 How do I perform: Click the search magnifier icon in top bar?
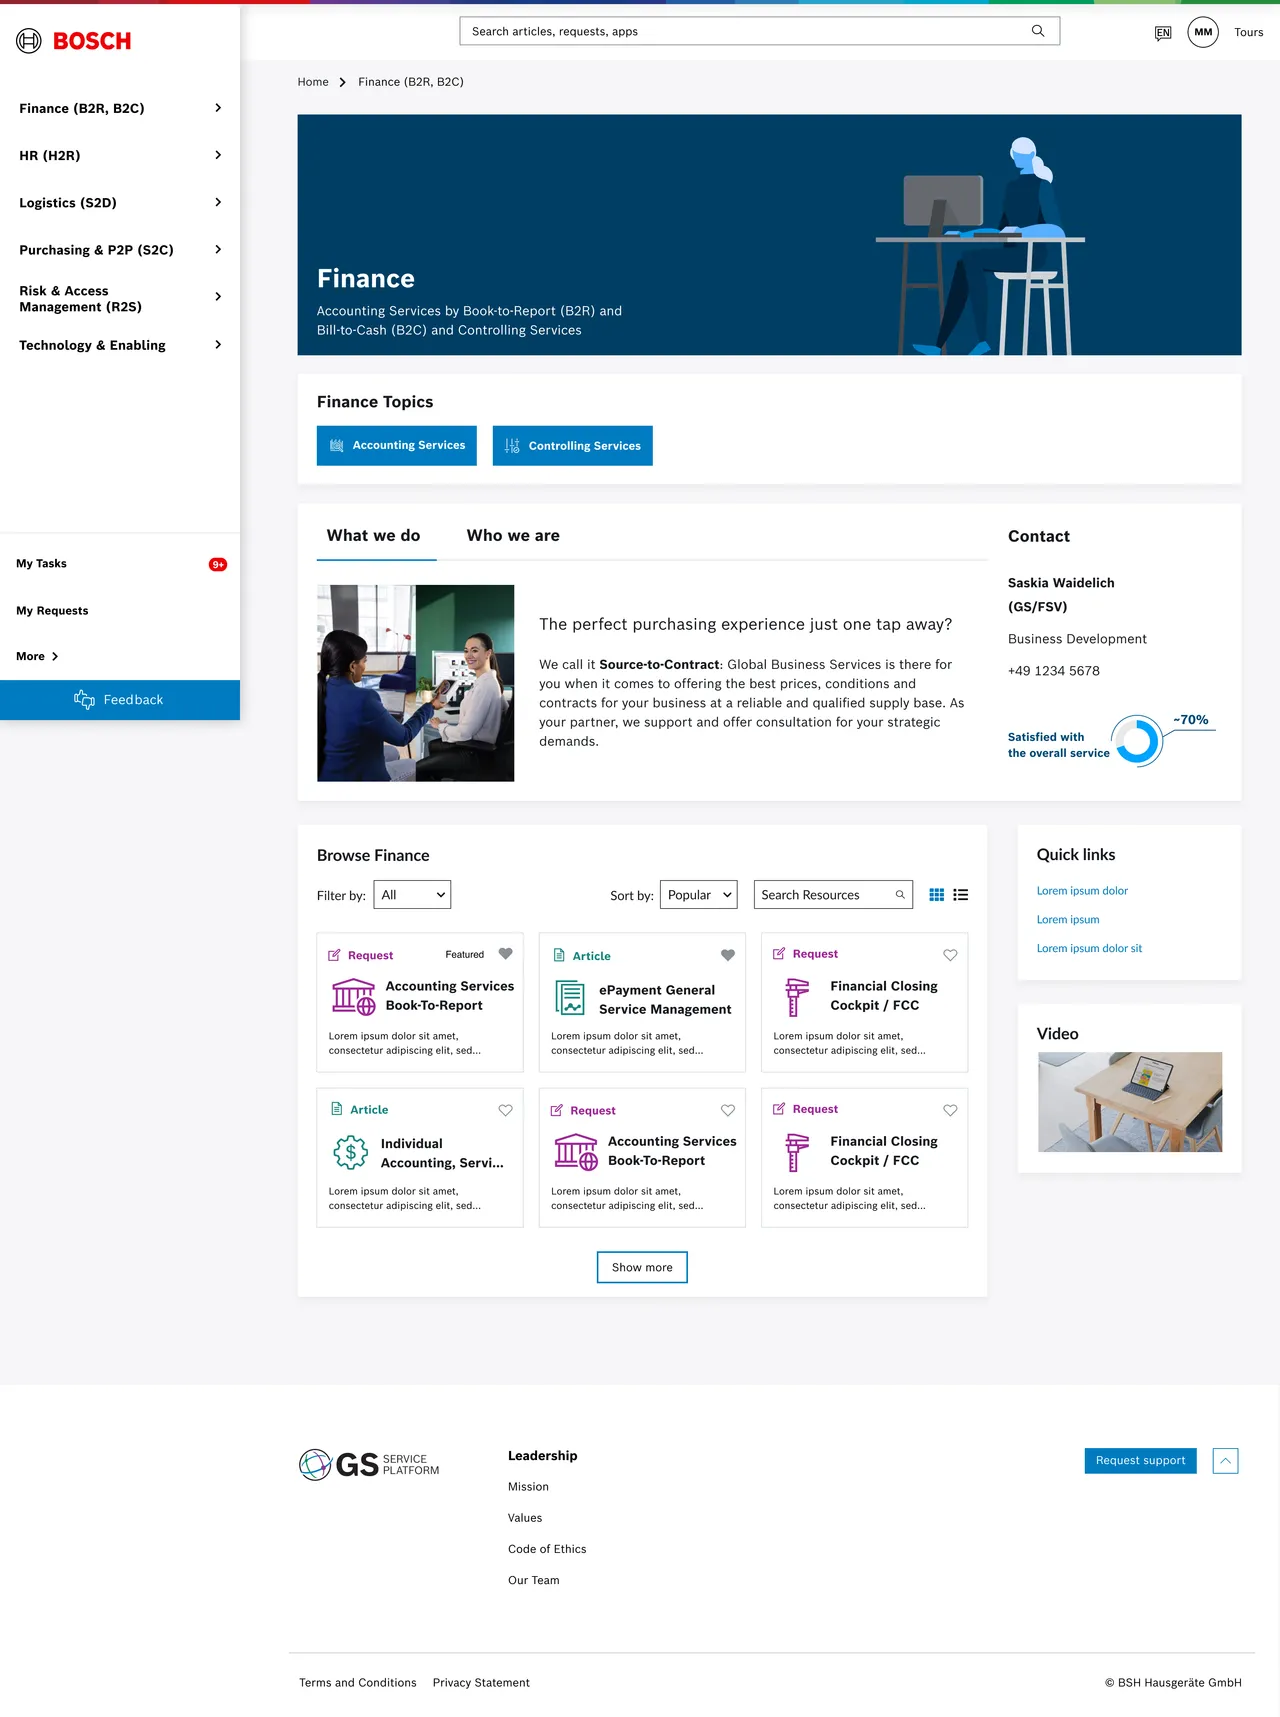[1038, 31]
